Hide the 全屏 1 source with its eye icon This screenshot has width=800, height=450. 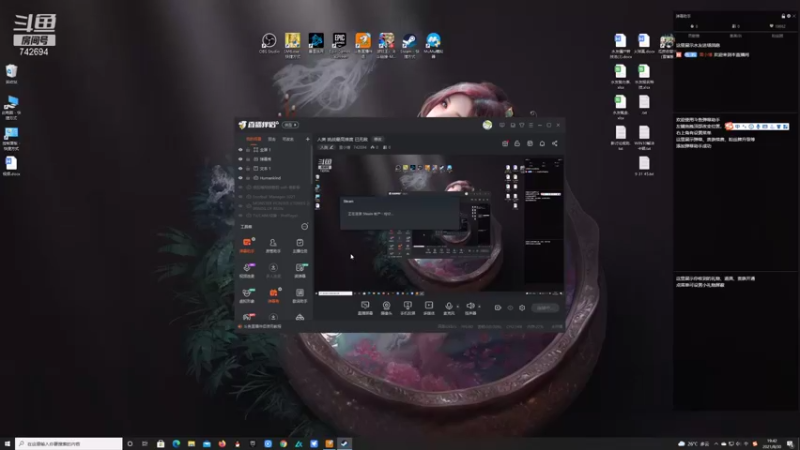tap(240, 149)
